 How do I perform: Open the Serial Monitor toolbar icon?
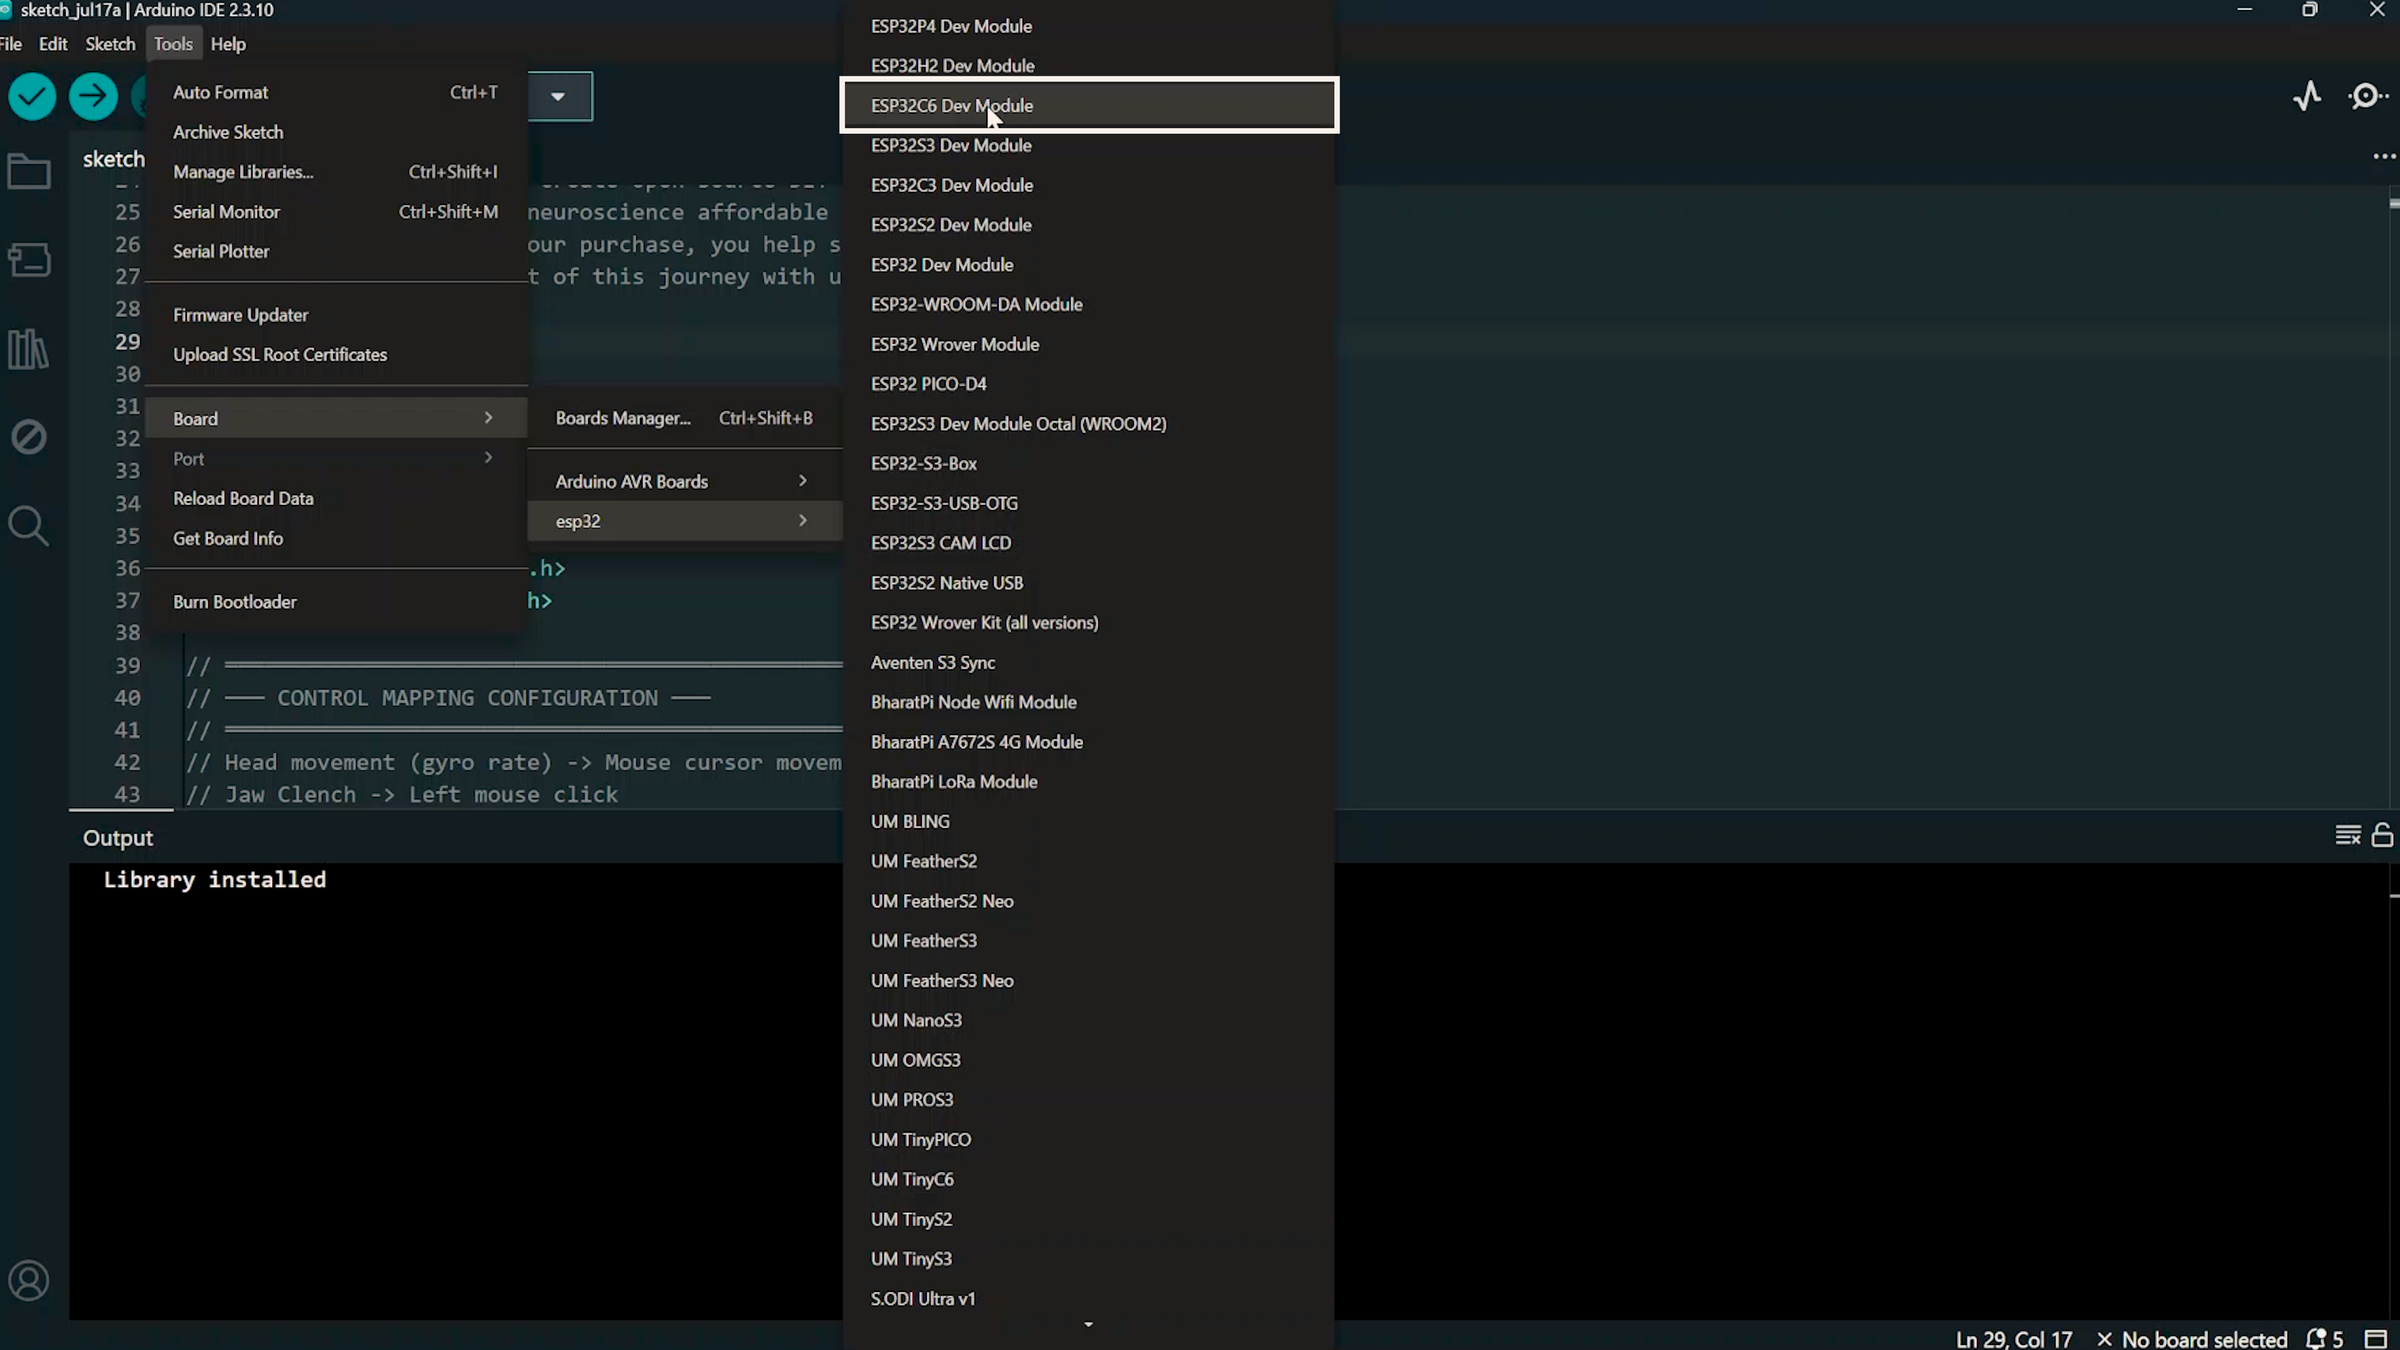click(2367, 96)
